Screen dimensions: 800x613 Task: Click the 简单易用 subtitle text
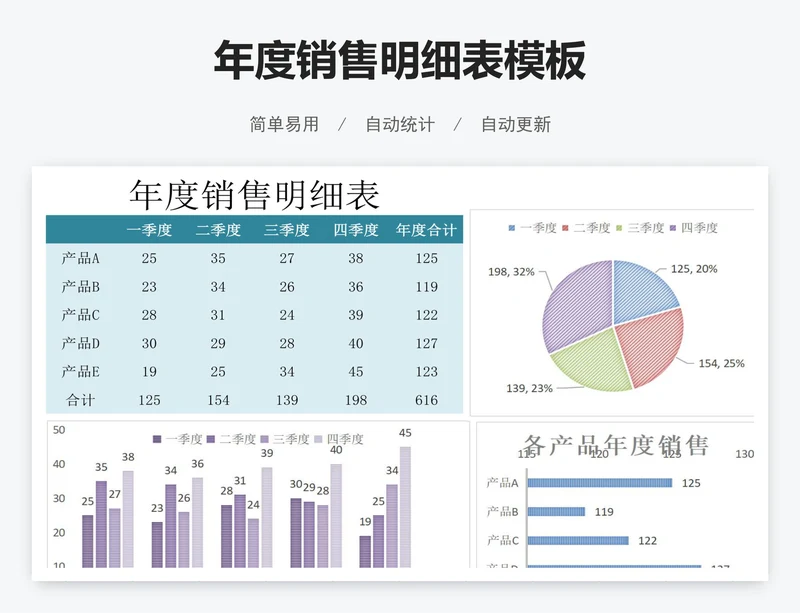pyautogui.click(x=284, y=124)
